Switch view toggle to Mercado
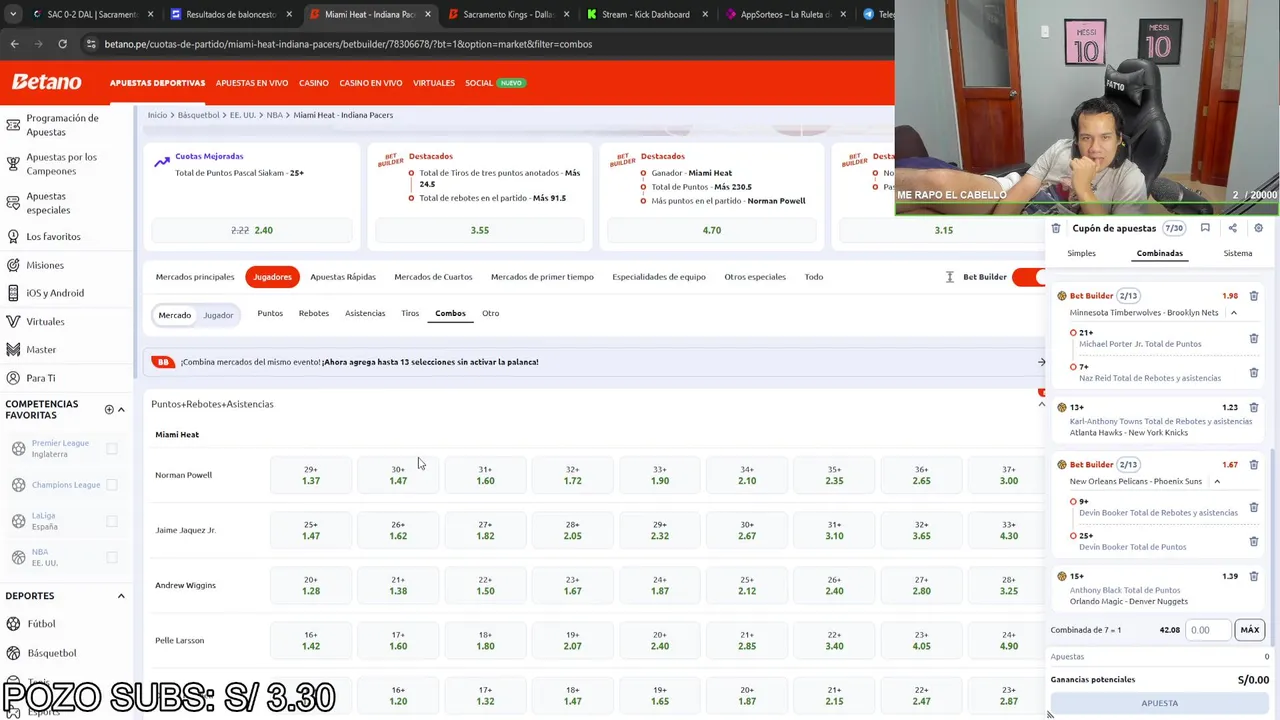 174,315
